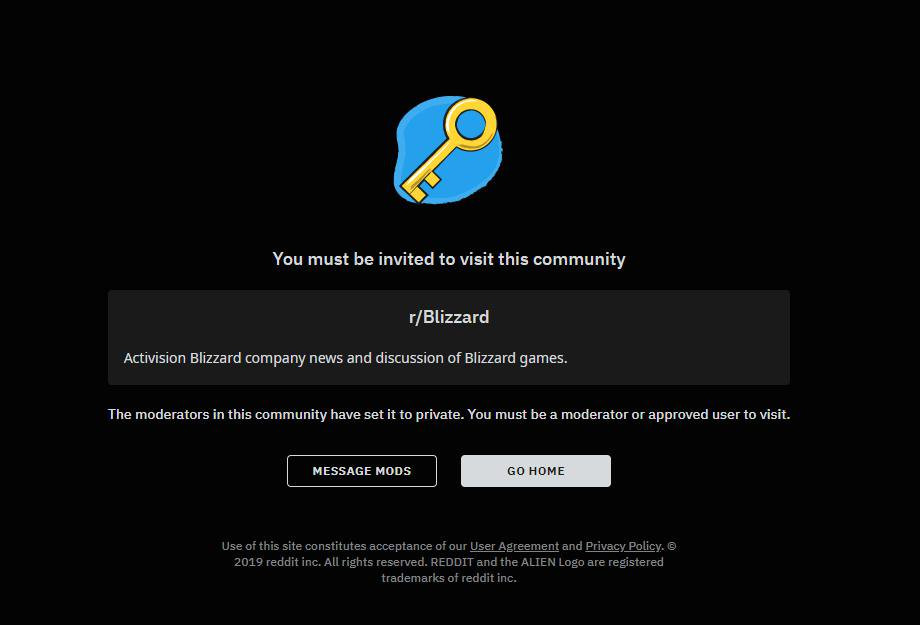Click the copyright symbol in the footer
This screenshot has width=920, height=625.
point(671,546)
